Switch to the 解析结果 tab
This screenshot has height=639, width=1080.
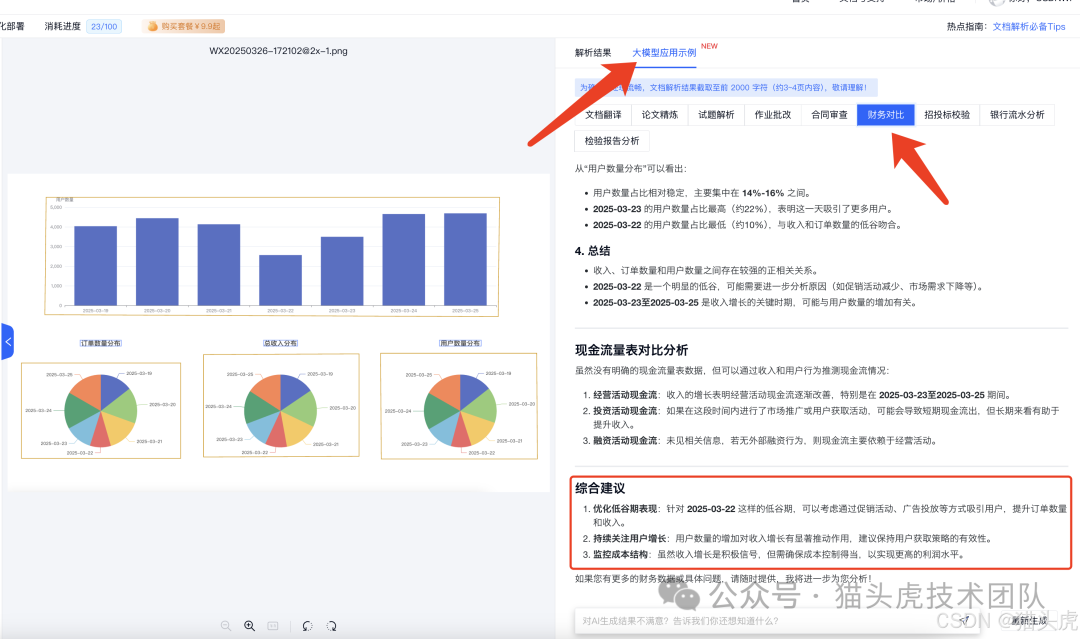[593, 52]
